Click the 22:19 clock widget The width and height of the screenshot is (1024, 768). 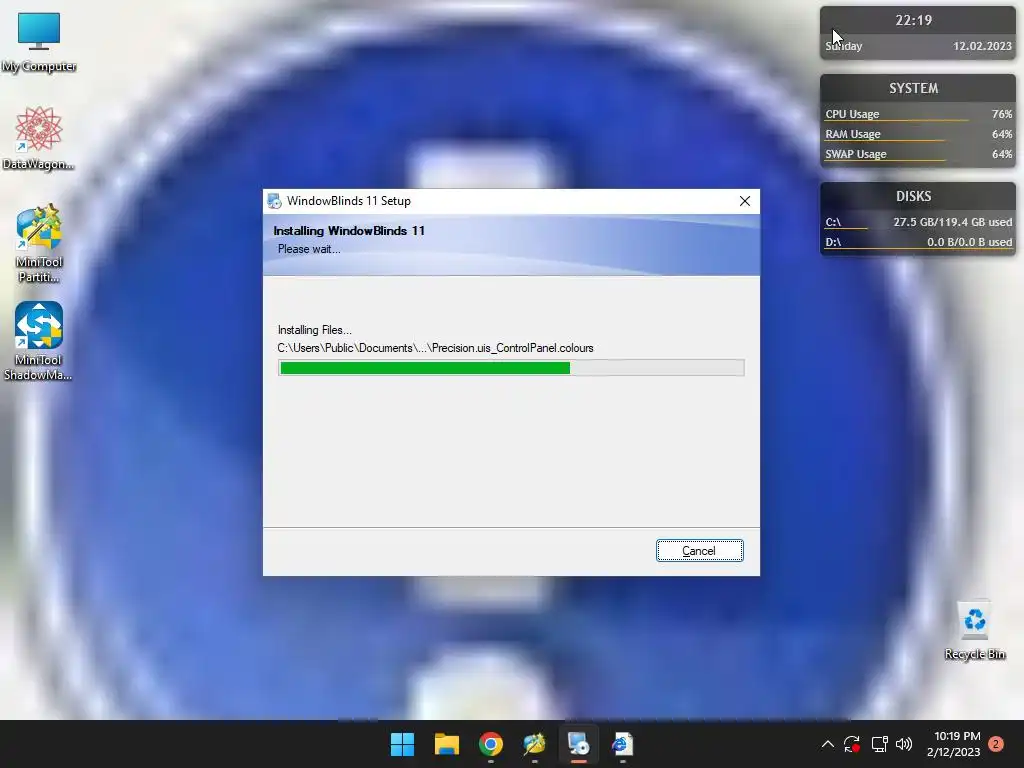point(914,20)
